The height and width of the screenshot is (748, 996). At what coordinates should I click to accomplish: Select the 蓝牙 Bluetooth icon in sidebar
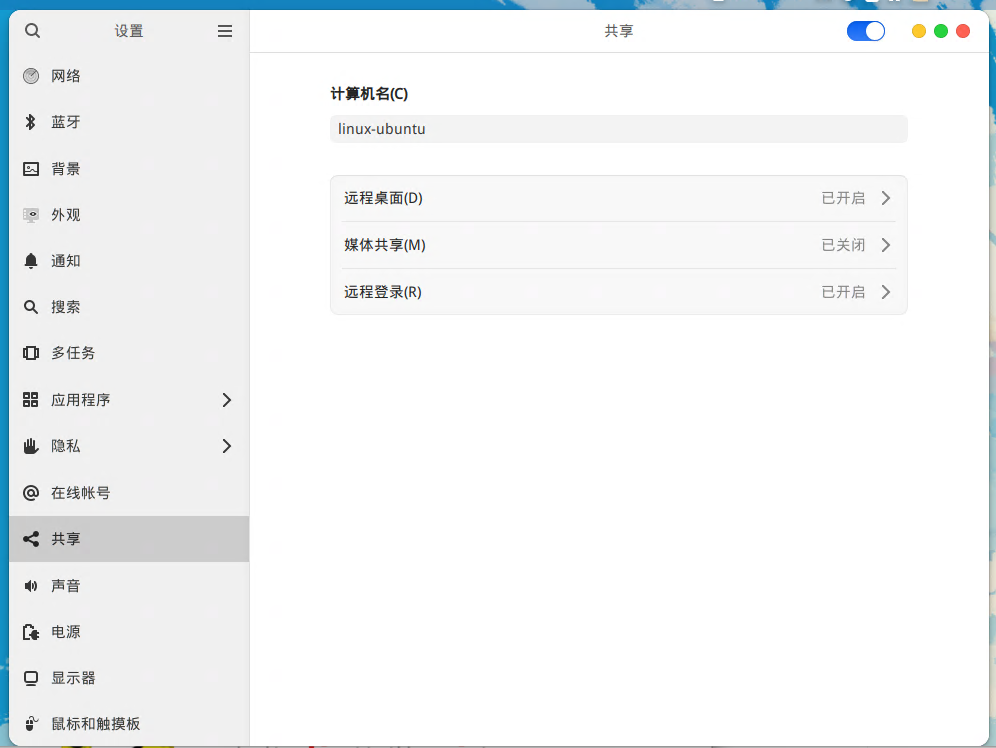click(x=30, y=122)
